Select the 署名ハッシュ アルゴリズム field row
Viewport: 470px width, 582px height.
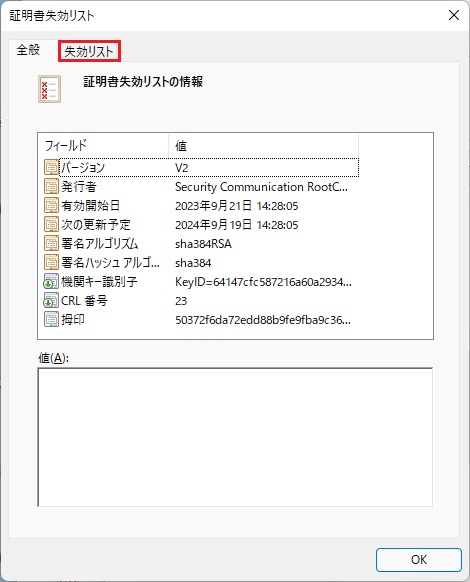click(201, 262)
